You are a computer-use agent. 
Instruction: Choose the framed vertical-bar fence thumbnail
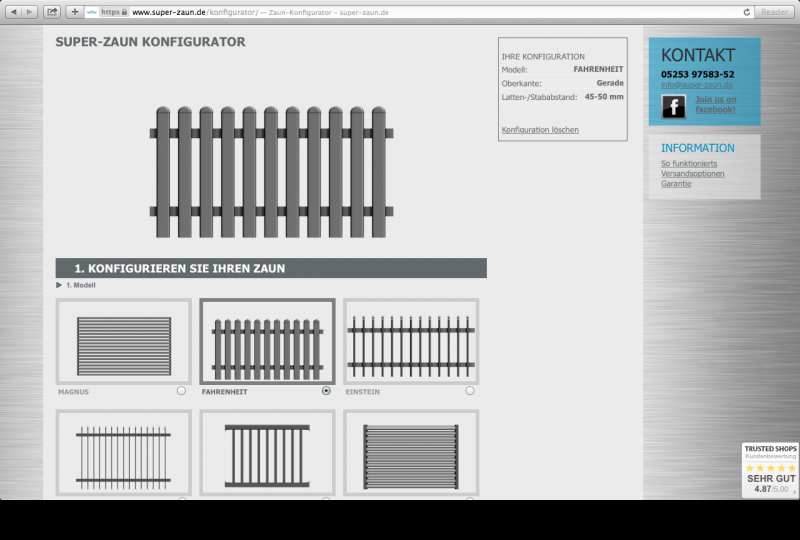click(x=267, y=452)
